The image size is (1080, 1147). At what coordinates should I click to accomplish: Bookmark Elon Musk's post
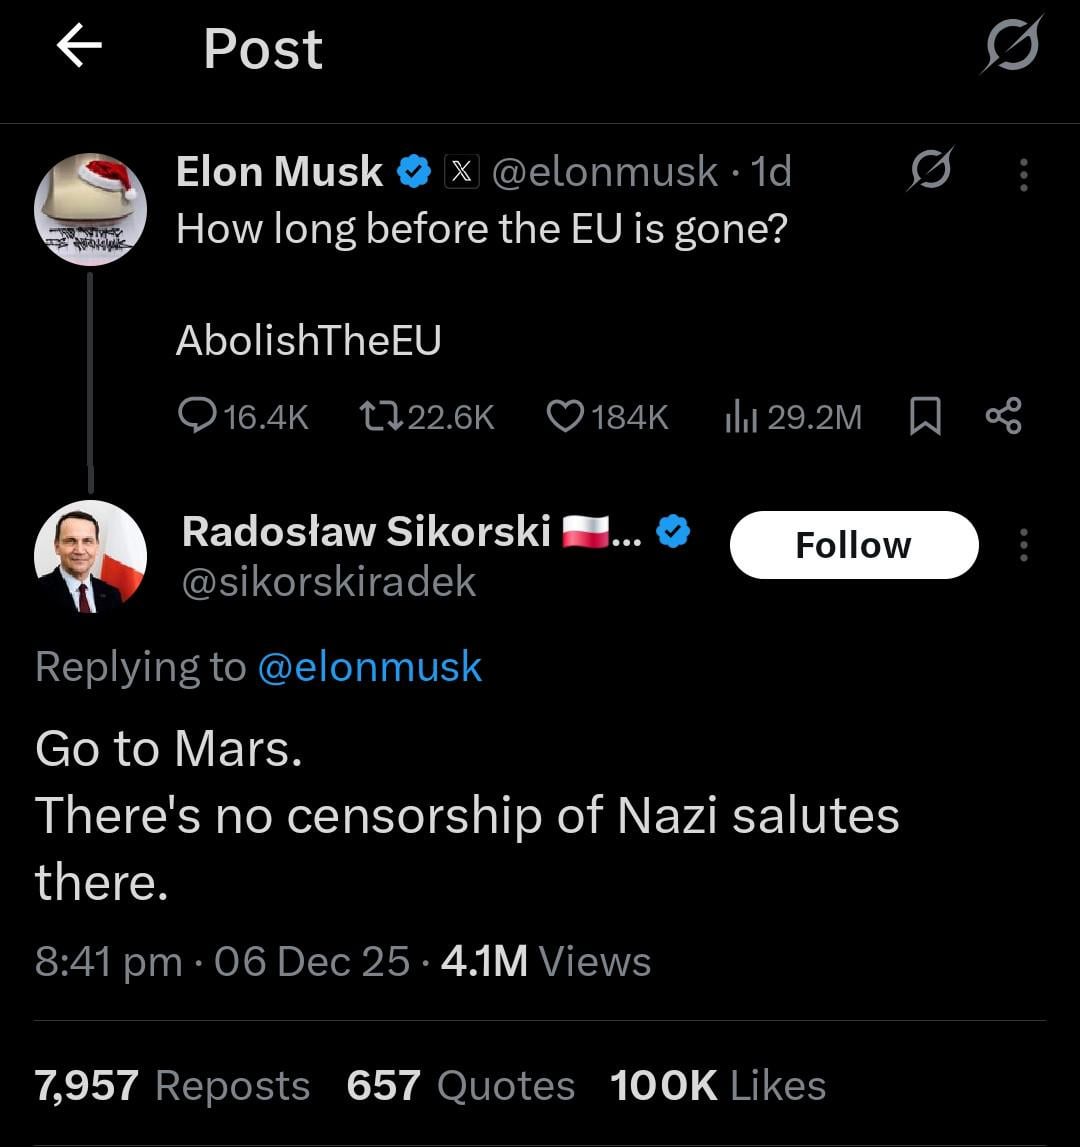coord(925,416)
